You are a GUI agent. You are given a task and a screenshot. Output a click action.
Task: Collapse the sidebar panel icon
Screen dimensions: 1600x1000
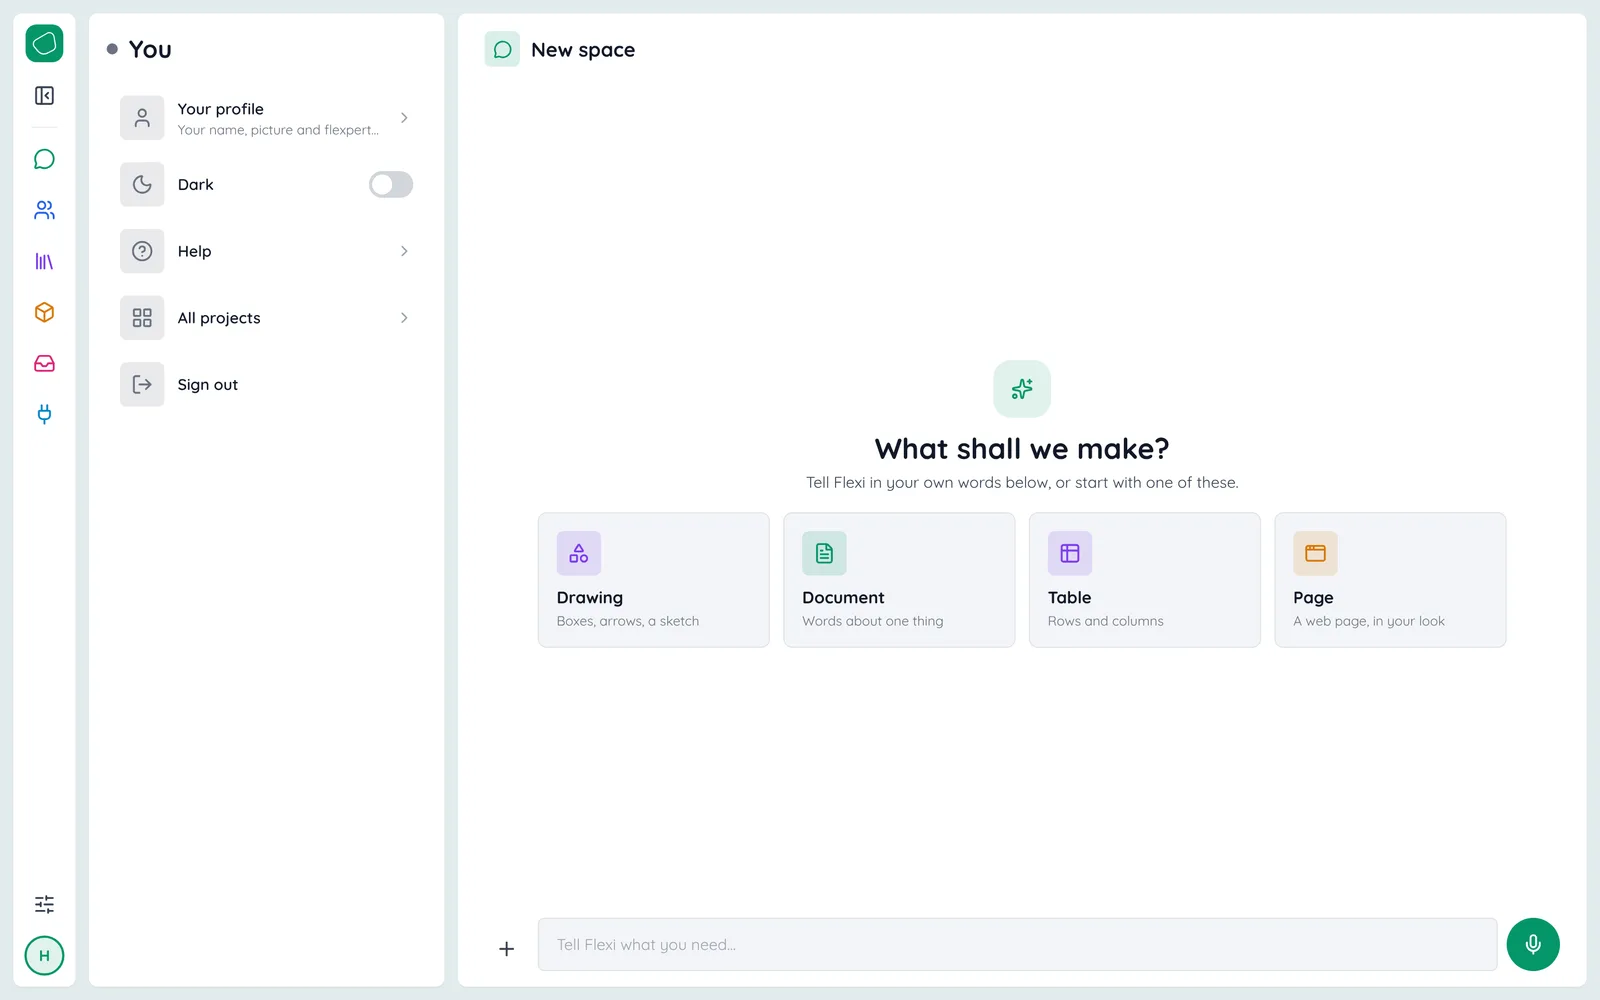[44, 95]
